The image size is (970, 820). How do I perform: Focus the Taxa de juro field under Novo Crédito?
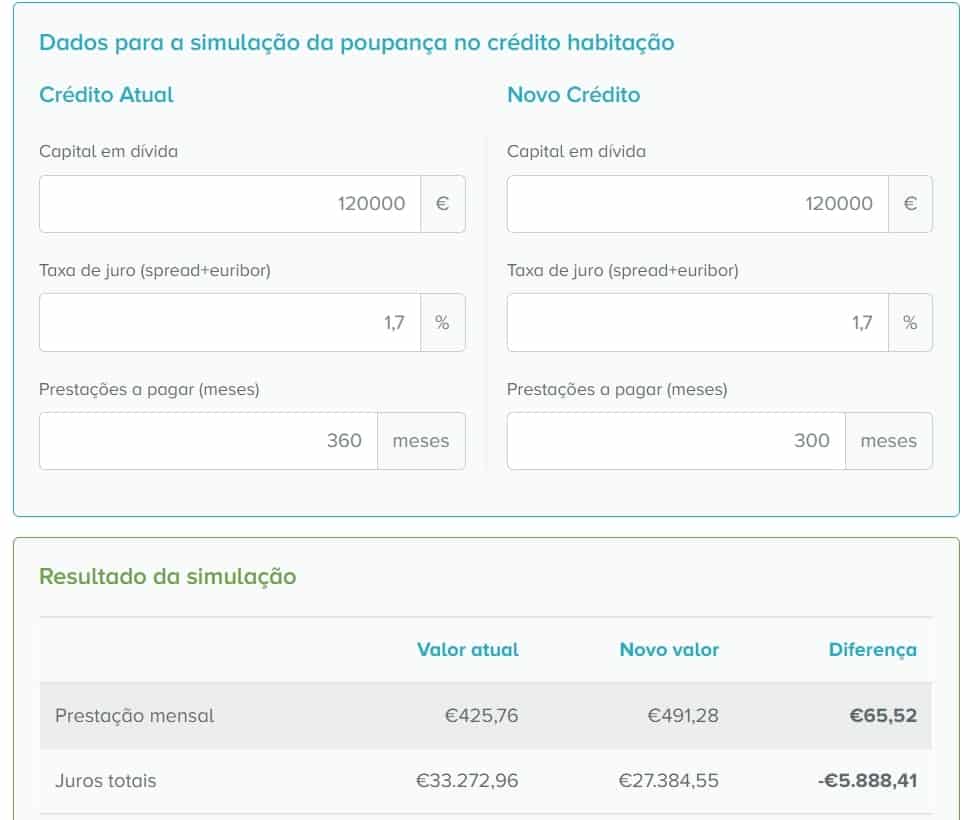click(698, 321)
